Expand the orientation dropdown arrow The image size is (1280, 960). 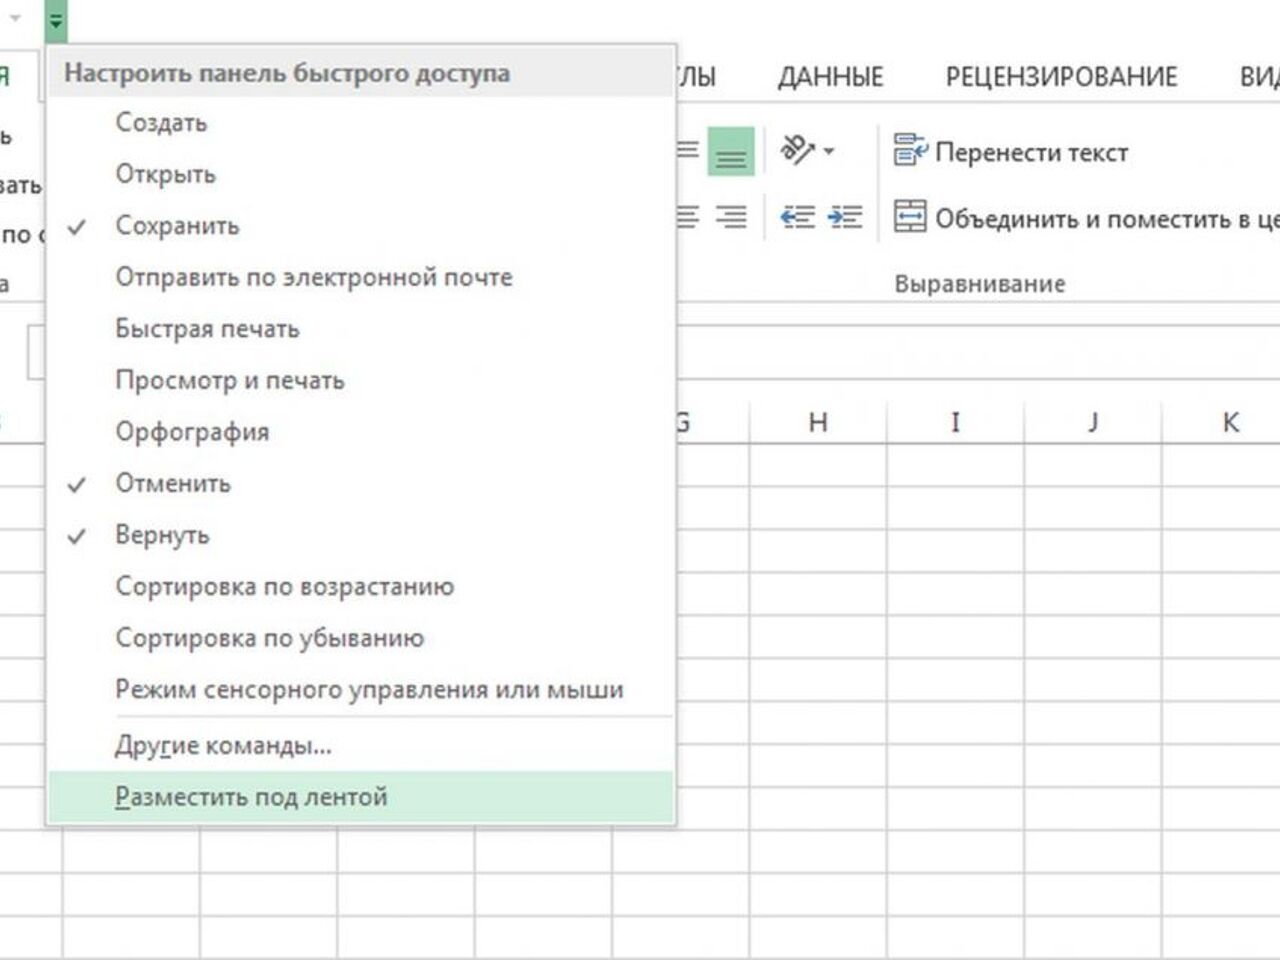pos(828,152)
